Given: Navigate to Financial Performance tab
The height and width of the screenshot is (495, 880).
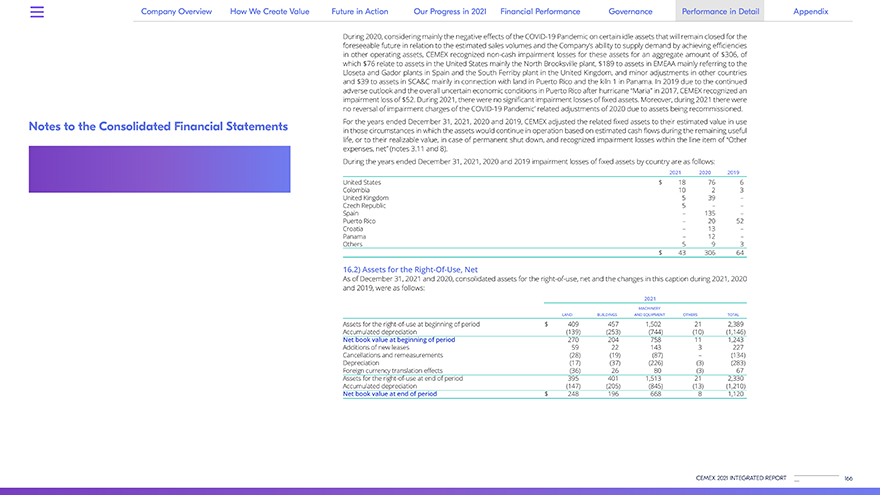Looking at the screenshot, I should click(x=540, y=11).
